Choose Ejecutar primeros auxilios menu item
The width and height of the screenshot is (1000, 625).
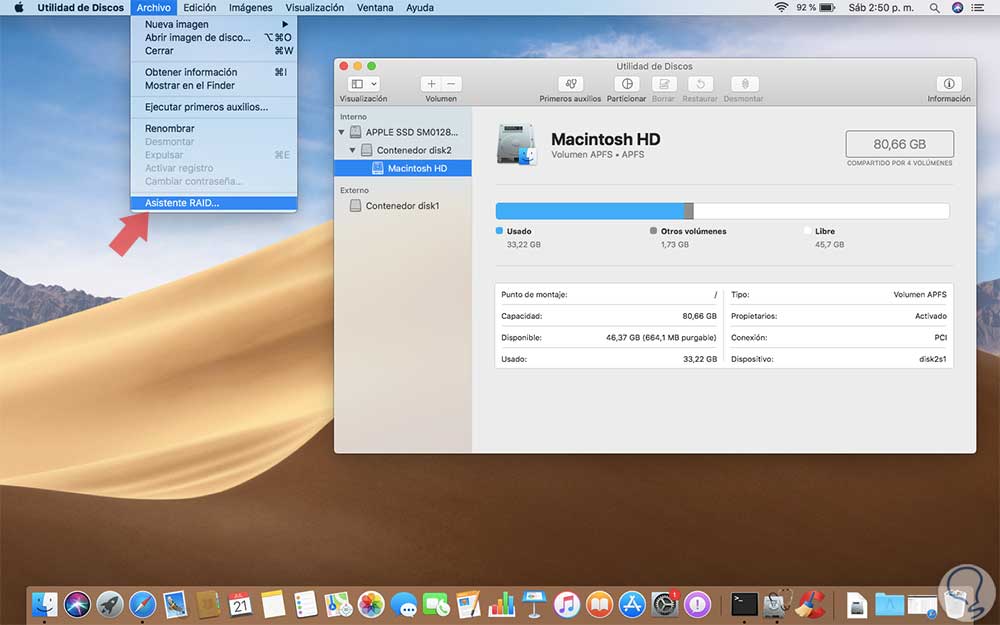(x=214, y=107)
